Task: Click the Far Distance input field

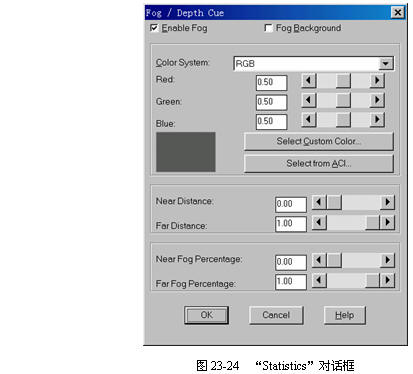Action: [291, 224]
